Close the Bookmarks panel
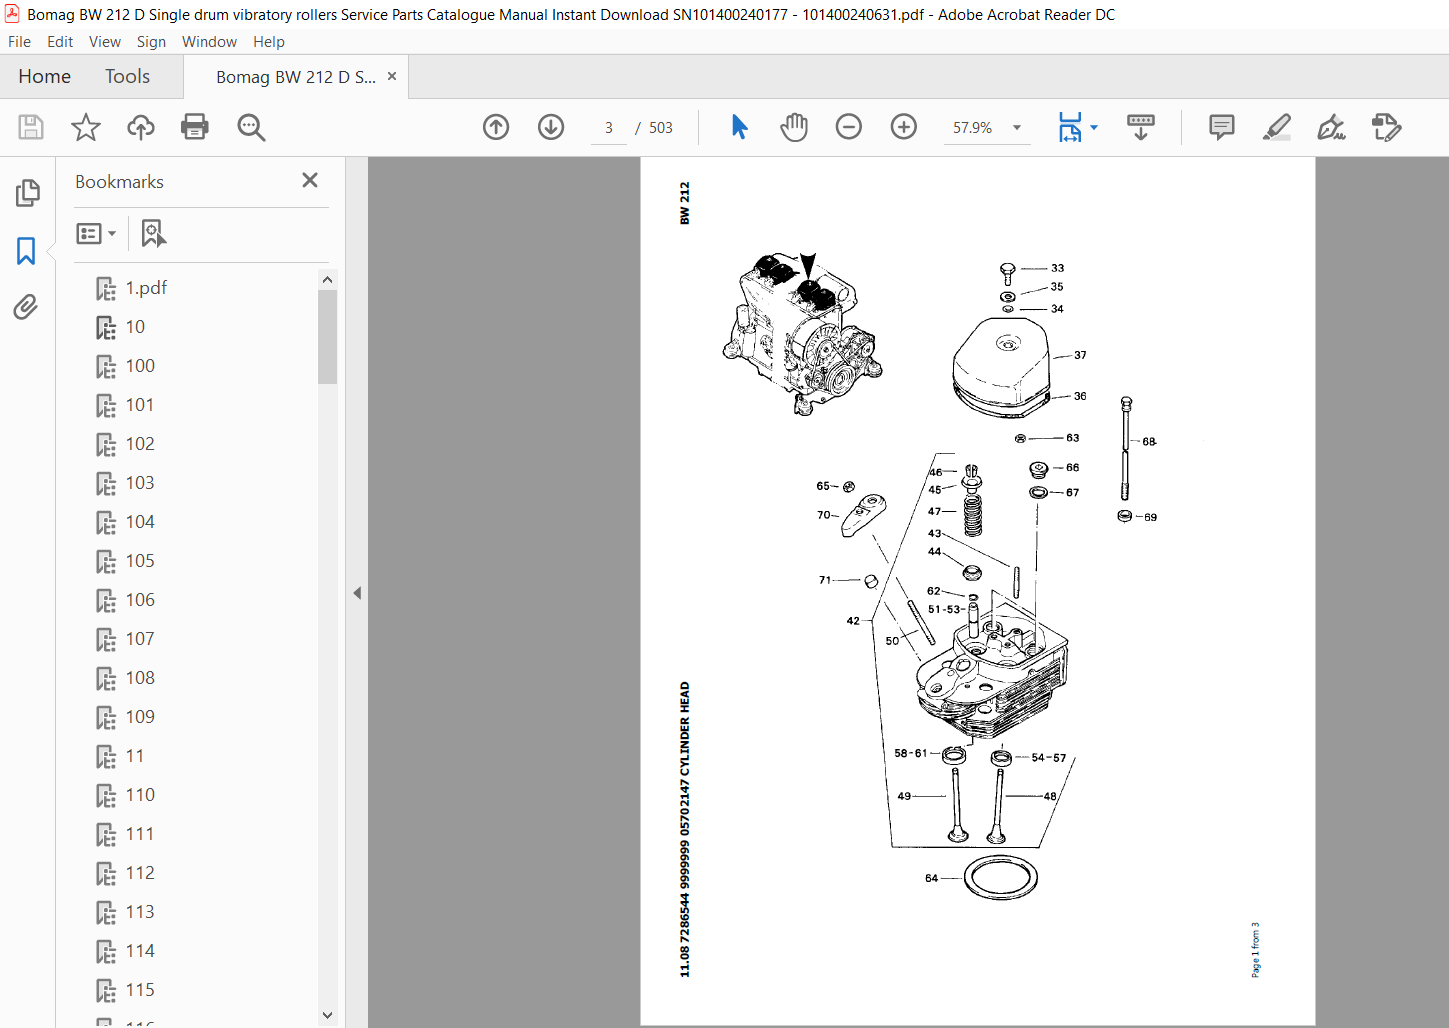 pos(310,180)
